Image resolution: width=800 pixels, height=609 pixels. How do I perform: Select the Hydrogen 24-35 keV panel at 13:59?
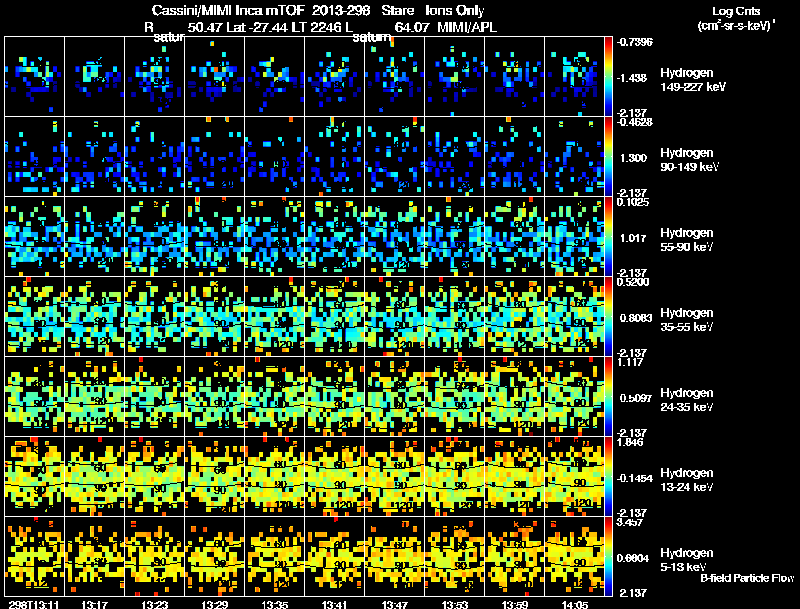click(x=515, y=397)
